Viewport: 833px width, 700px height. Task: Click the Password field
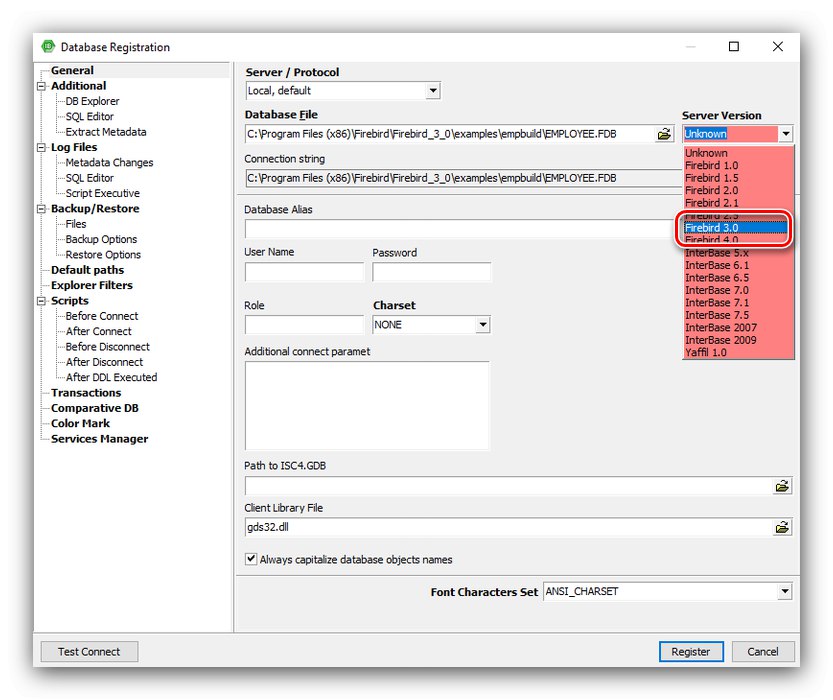[431, 272]
